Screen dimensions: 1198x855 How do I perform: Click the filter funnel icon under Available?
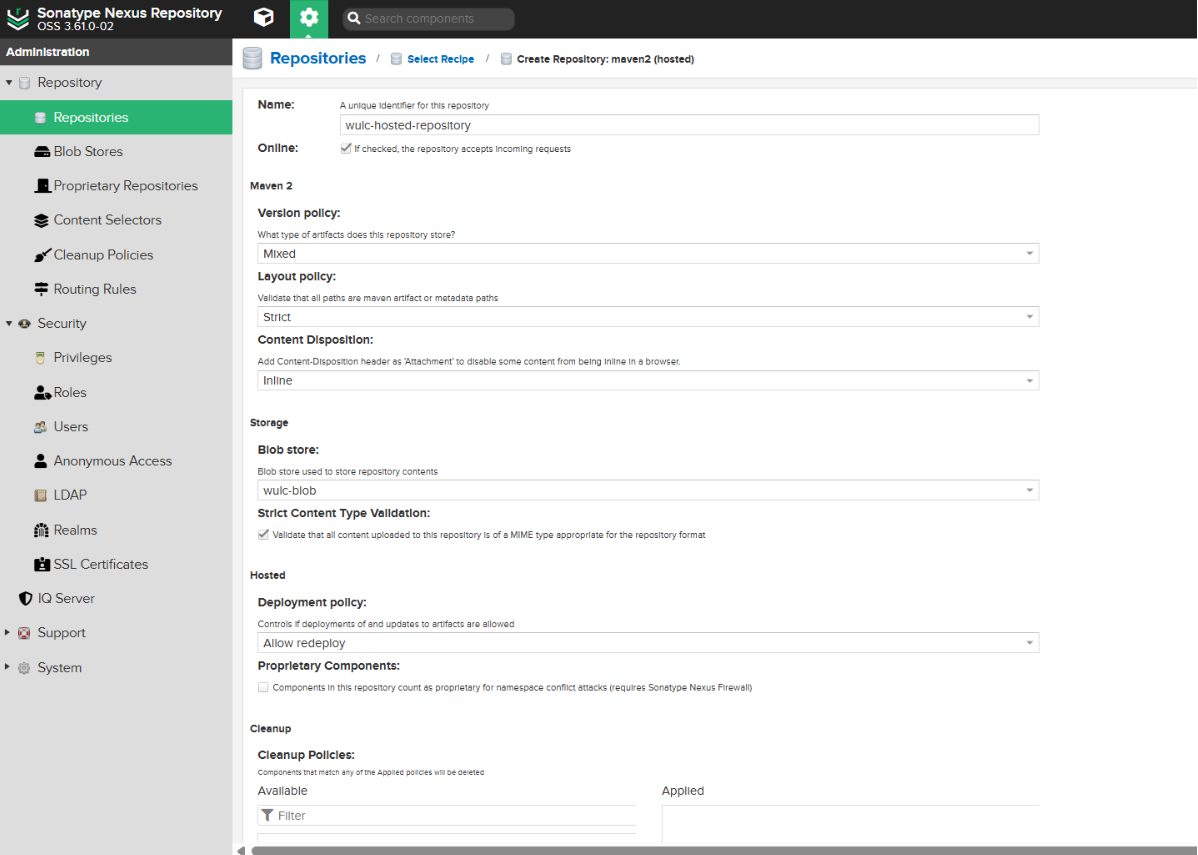[x=267, y=815]
